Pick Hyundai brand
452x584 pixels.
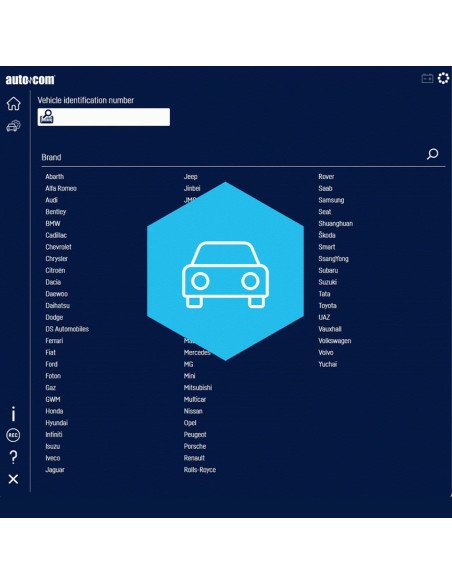[56, 423]
